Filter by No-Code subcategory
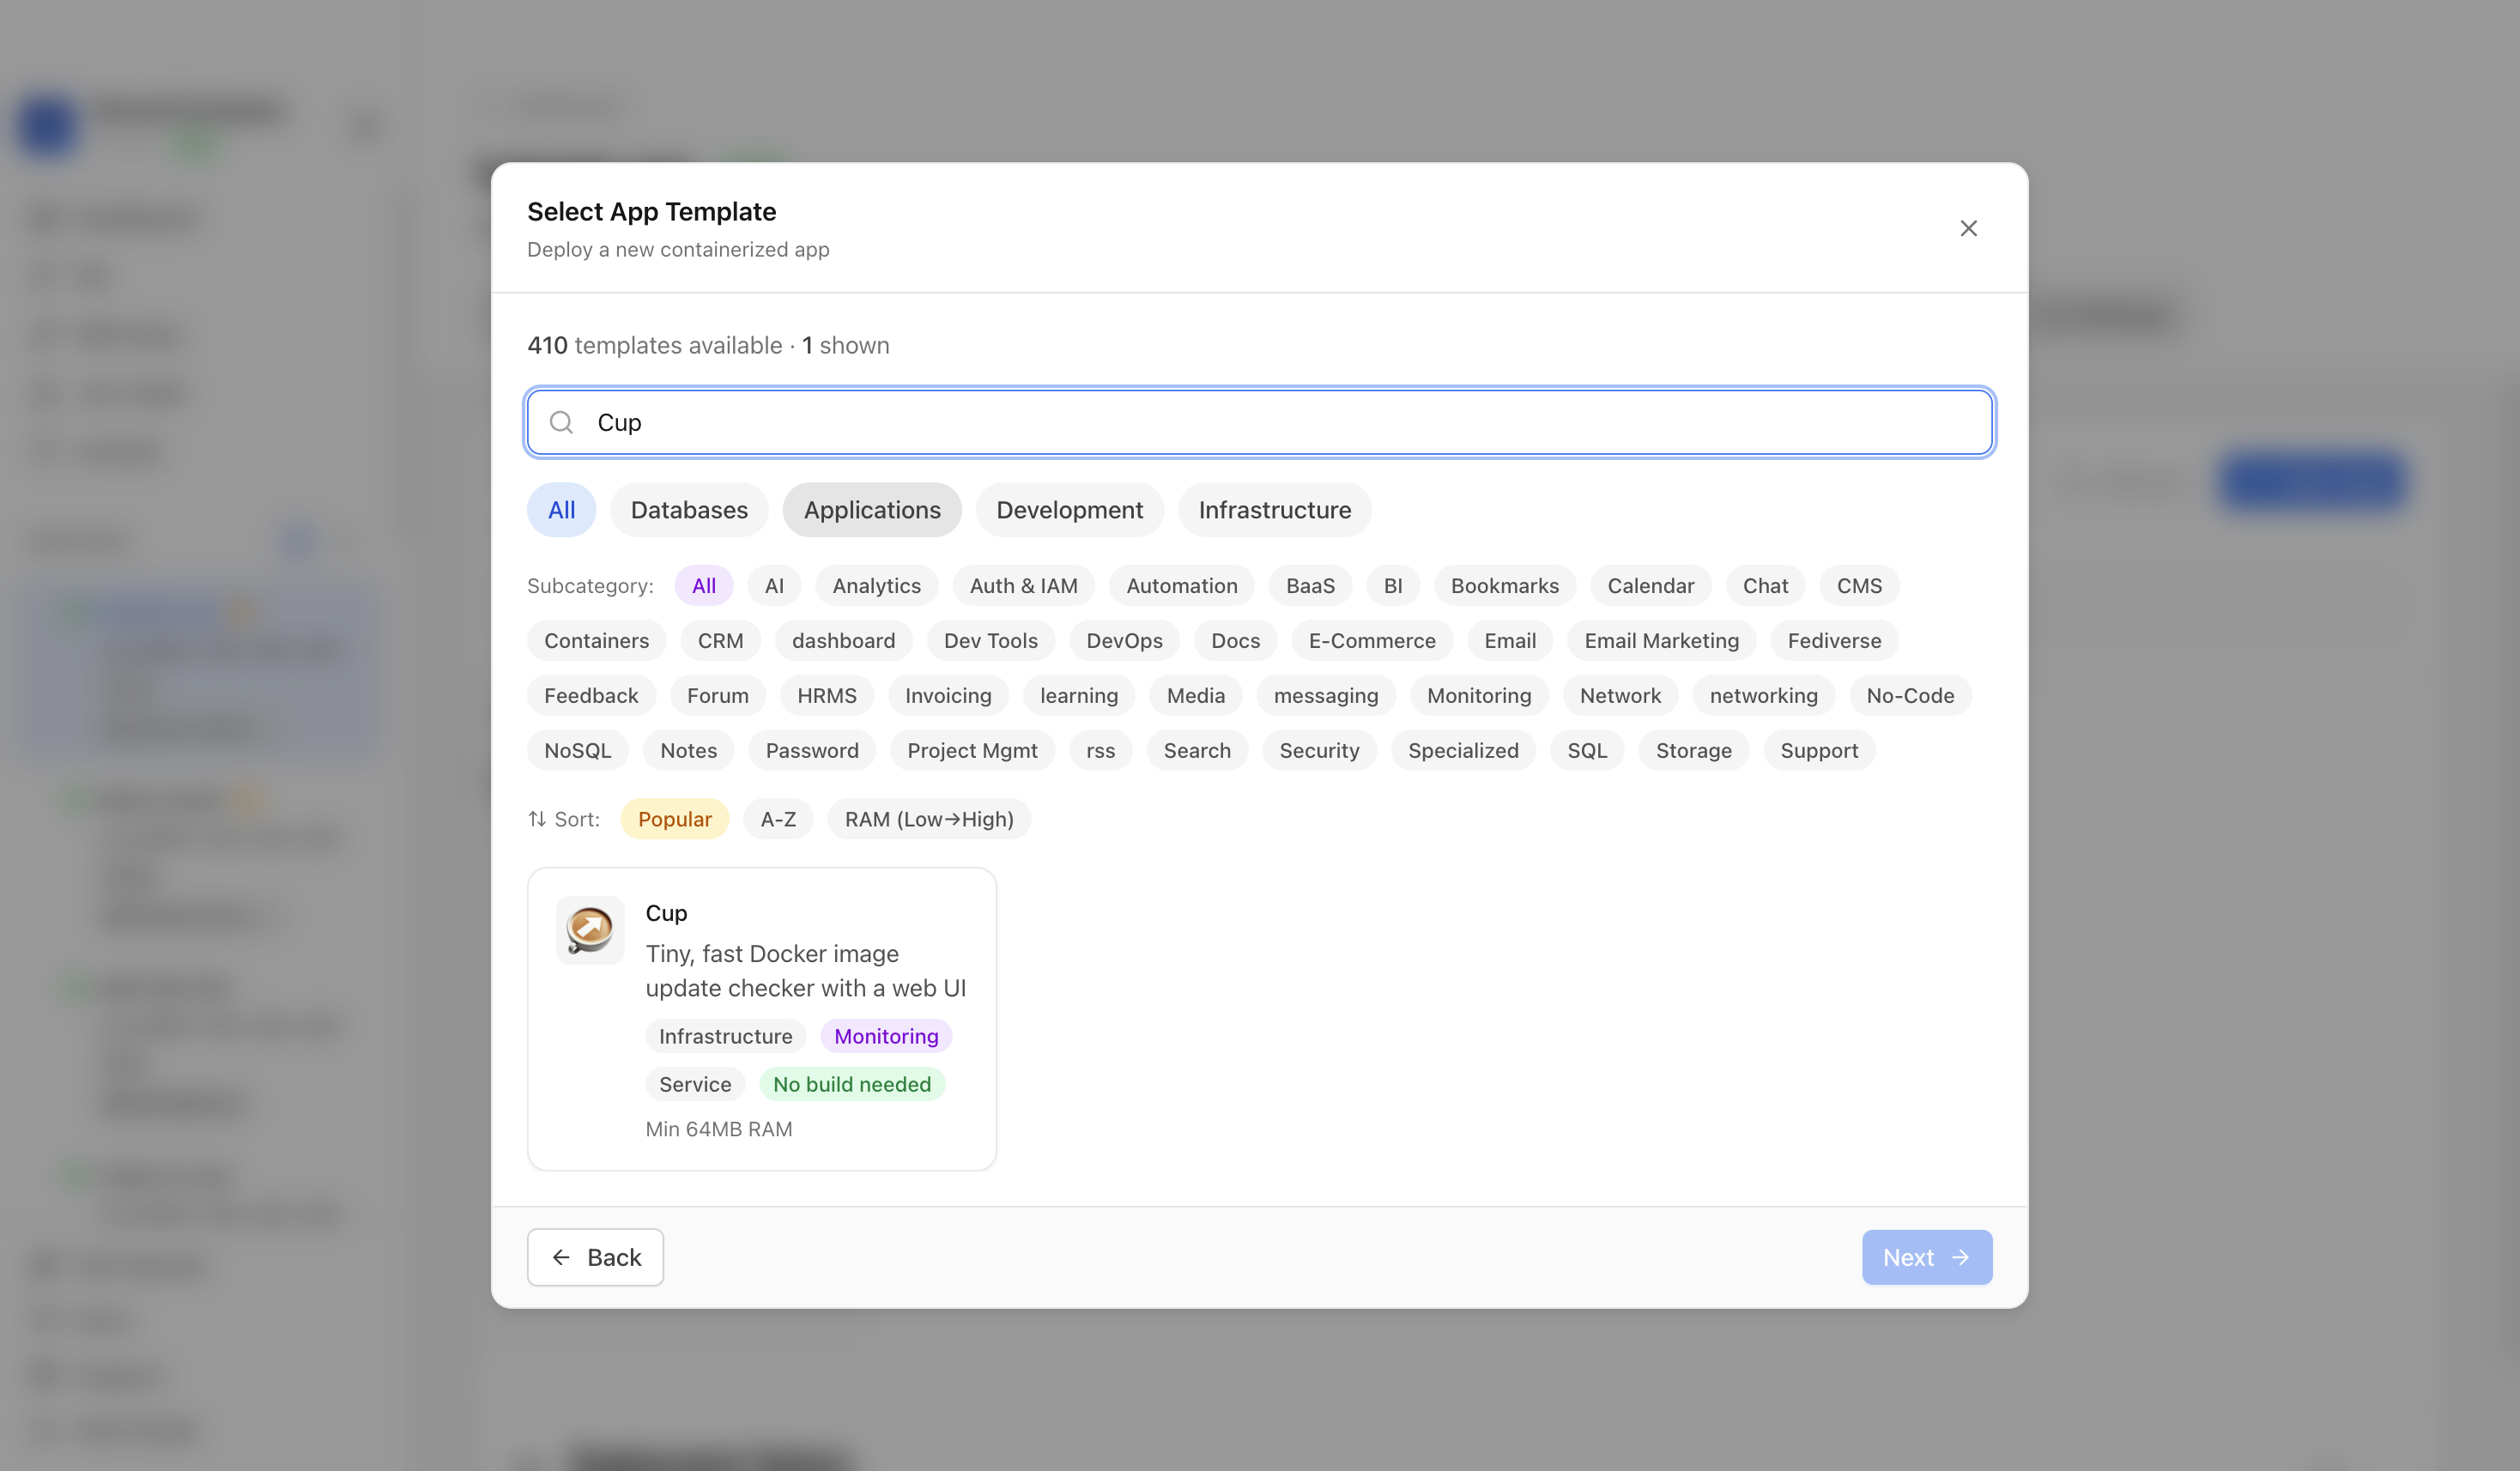 pyautogui.click(x=1910, y=696)
